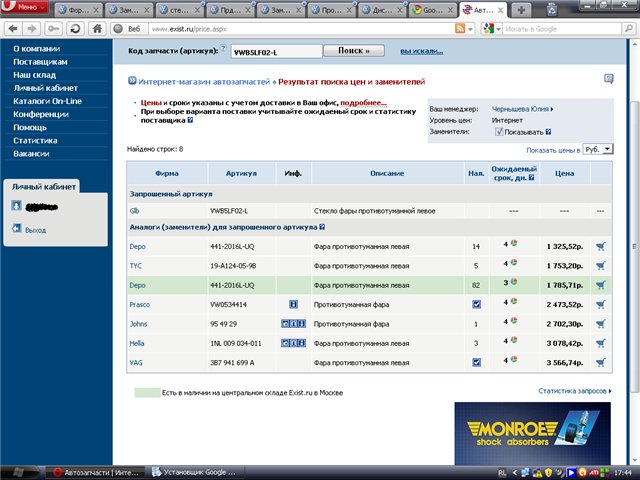
Task: Open the info icons for Hella 1NL 009 034-011
Action: pos(293,343)
